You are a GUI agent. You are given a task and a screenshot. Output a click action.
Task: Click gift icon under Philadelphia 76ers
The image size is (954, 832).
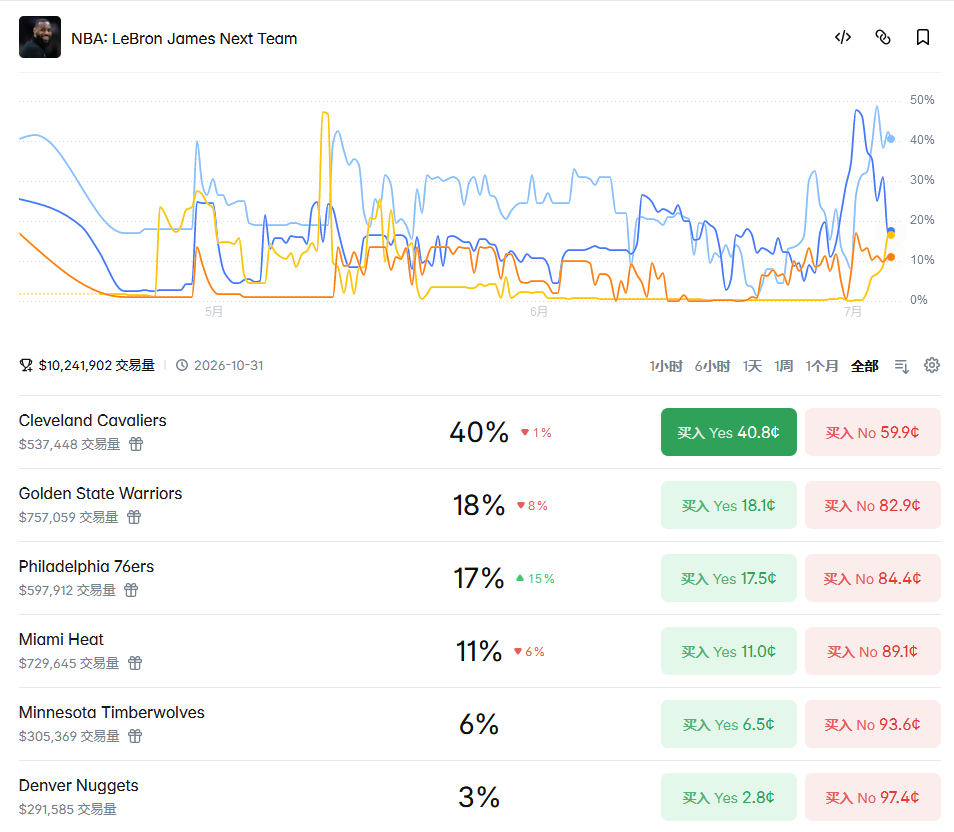pos(131,590)
